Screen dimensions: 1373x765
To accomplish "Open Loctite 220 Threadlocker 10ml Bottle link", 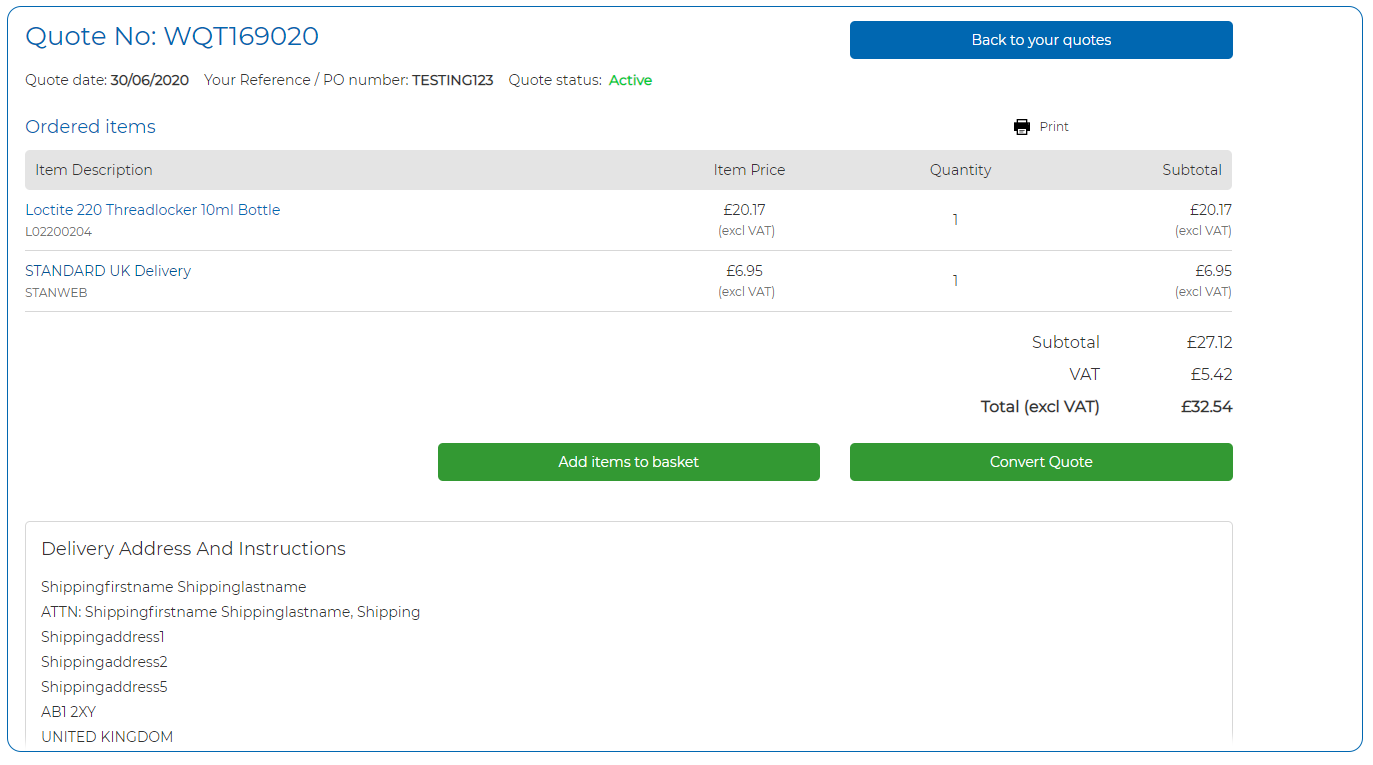I will coord(153,210).
